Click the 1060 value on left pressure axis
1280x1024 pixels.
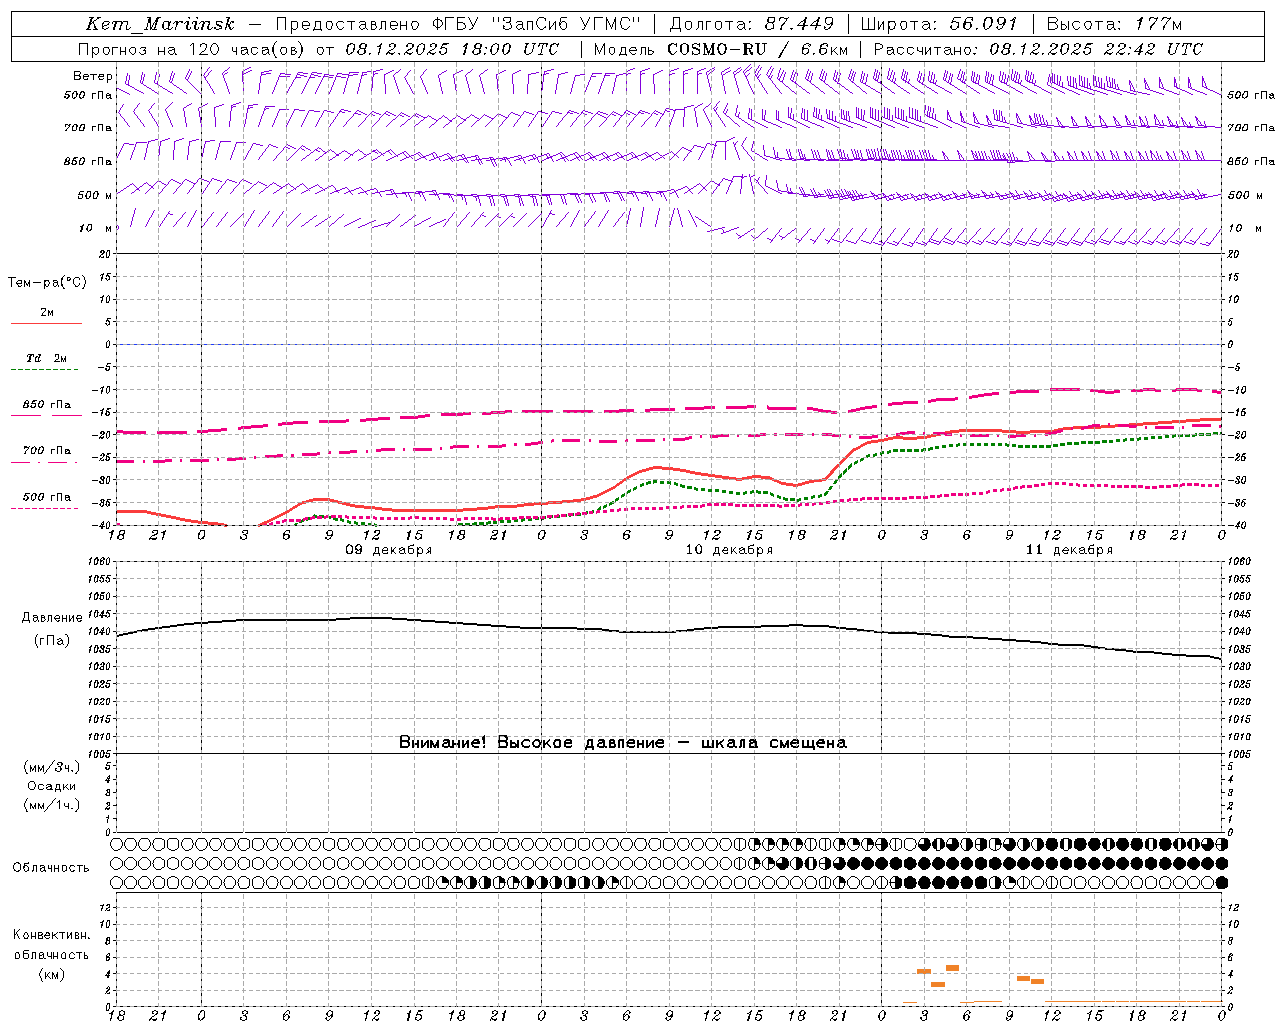[100, 562]
